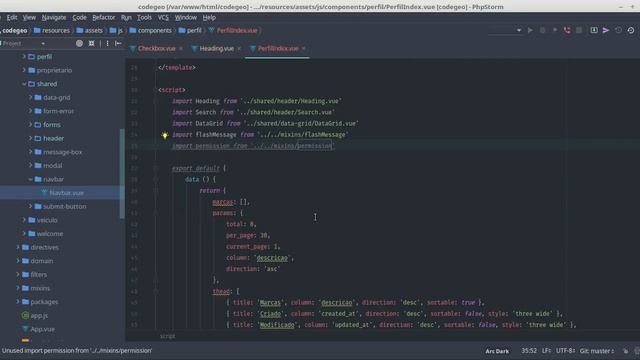Switch to the Heading.vue tab
Viewport: 640px width, 360px height.
(x=216, y=49)
